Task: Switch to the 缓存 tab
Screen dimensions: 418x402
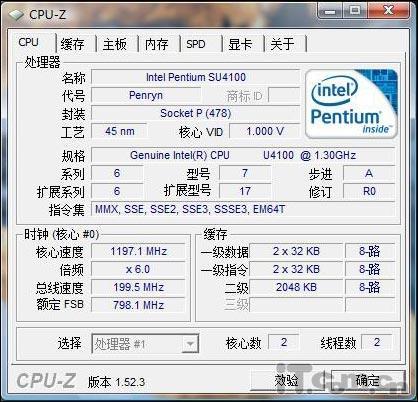Action: tap(73, 44)
